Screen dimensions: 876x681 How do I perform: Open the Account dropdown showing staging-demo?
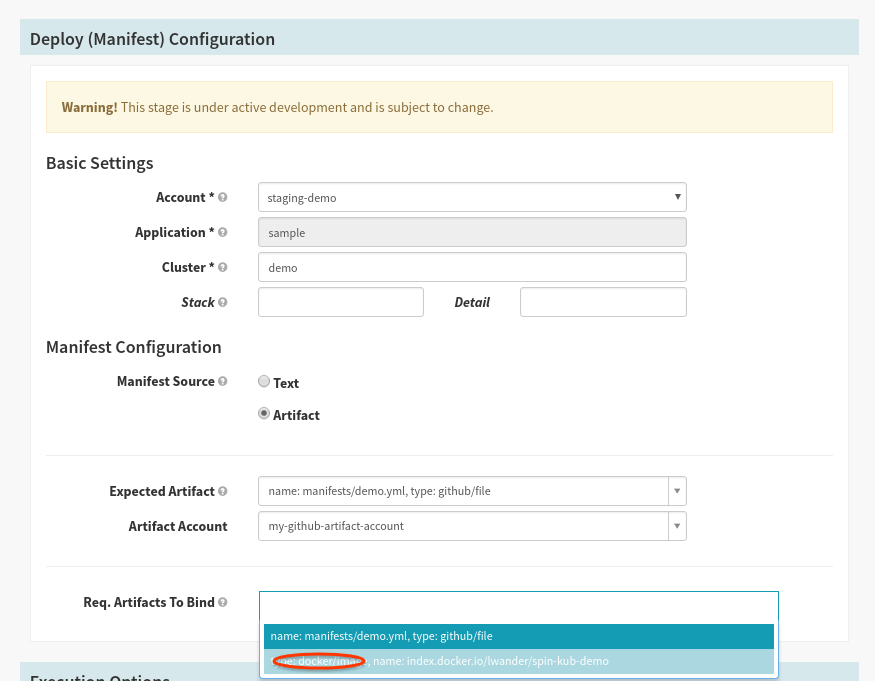pyautogui.click(x=471, y=197)
